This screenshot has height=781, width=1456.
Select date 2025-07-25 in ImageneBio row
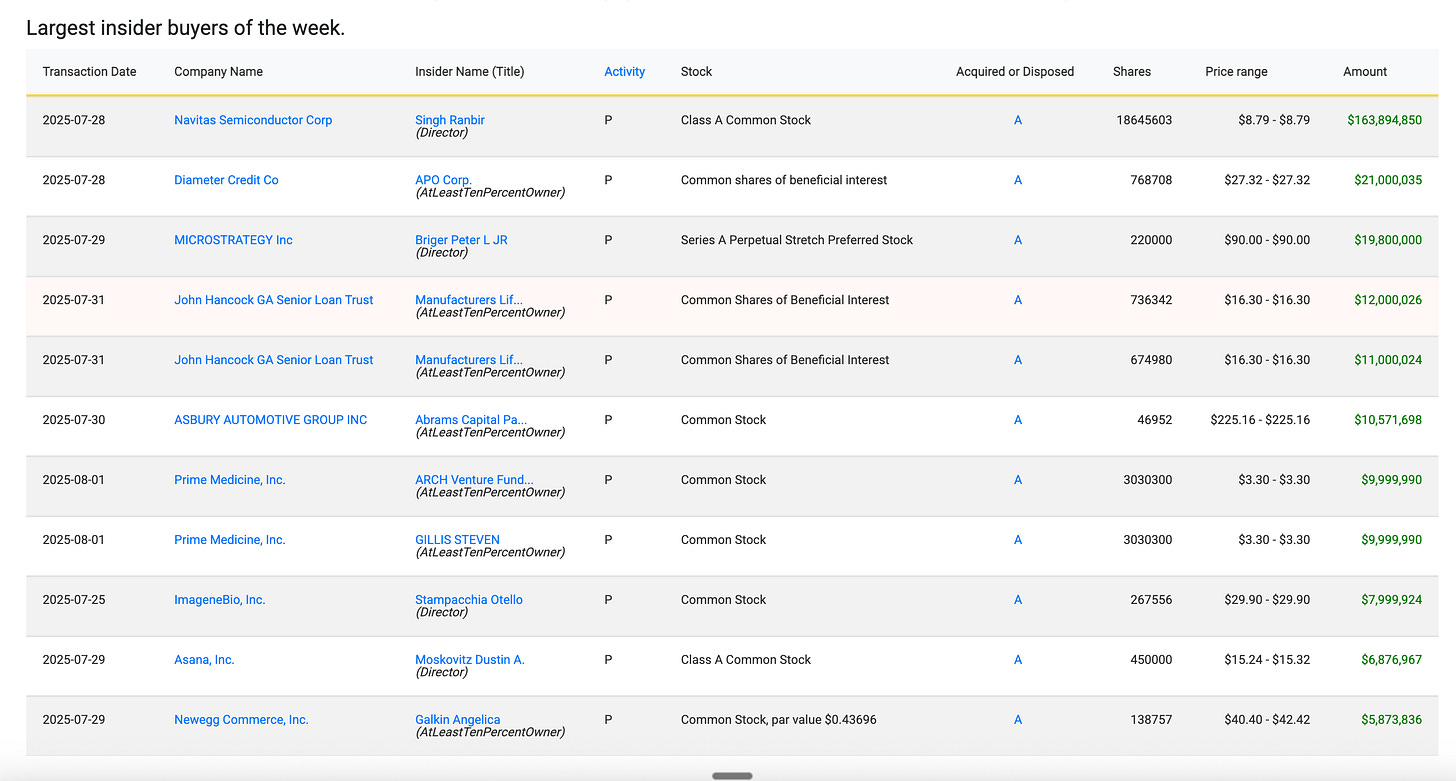[x=73, y=600]
